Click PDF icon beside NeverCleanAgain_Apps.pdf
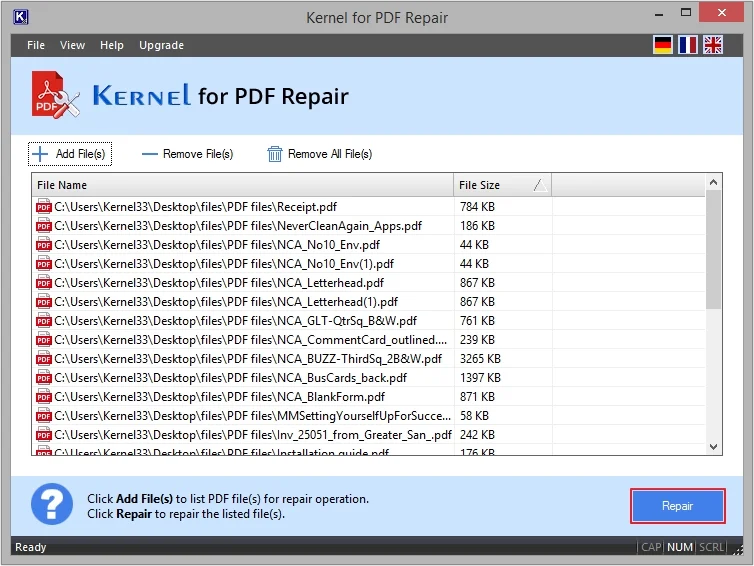The image size is (754, 566). coord(44,226)
